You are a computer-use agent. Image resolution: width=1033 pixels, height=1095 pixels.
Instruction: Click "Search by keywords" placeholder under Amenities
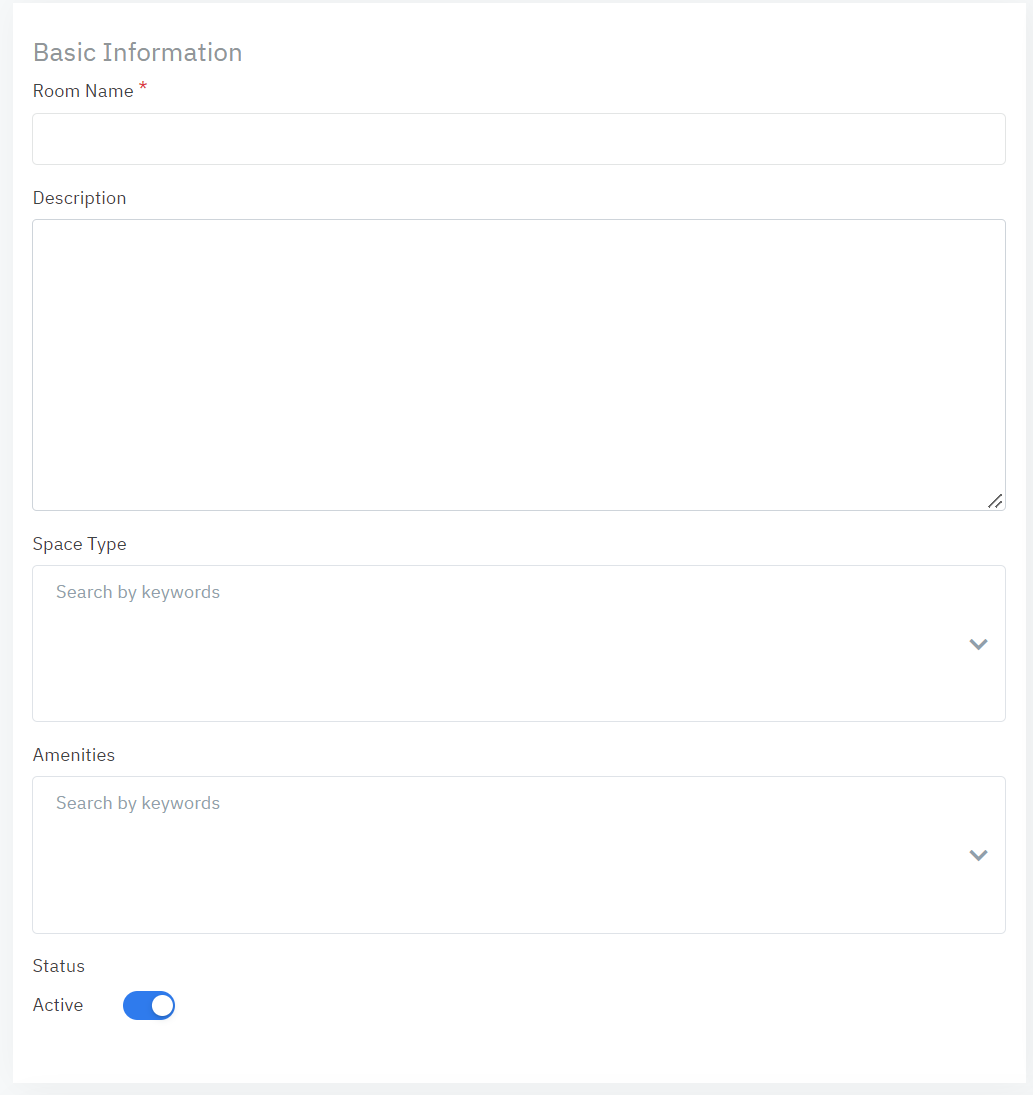point(138,803)
